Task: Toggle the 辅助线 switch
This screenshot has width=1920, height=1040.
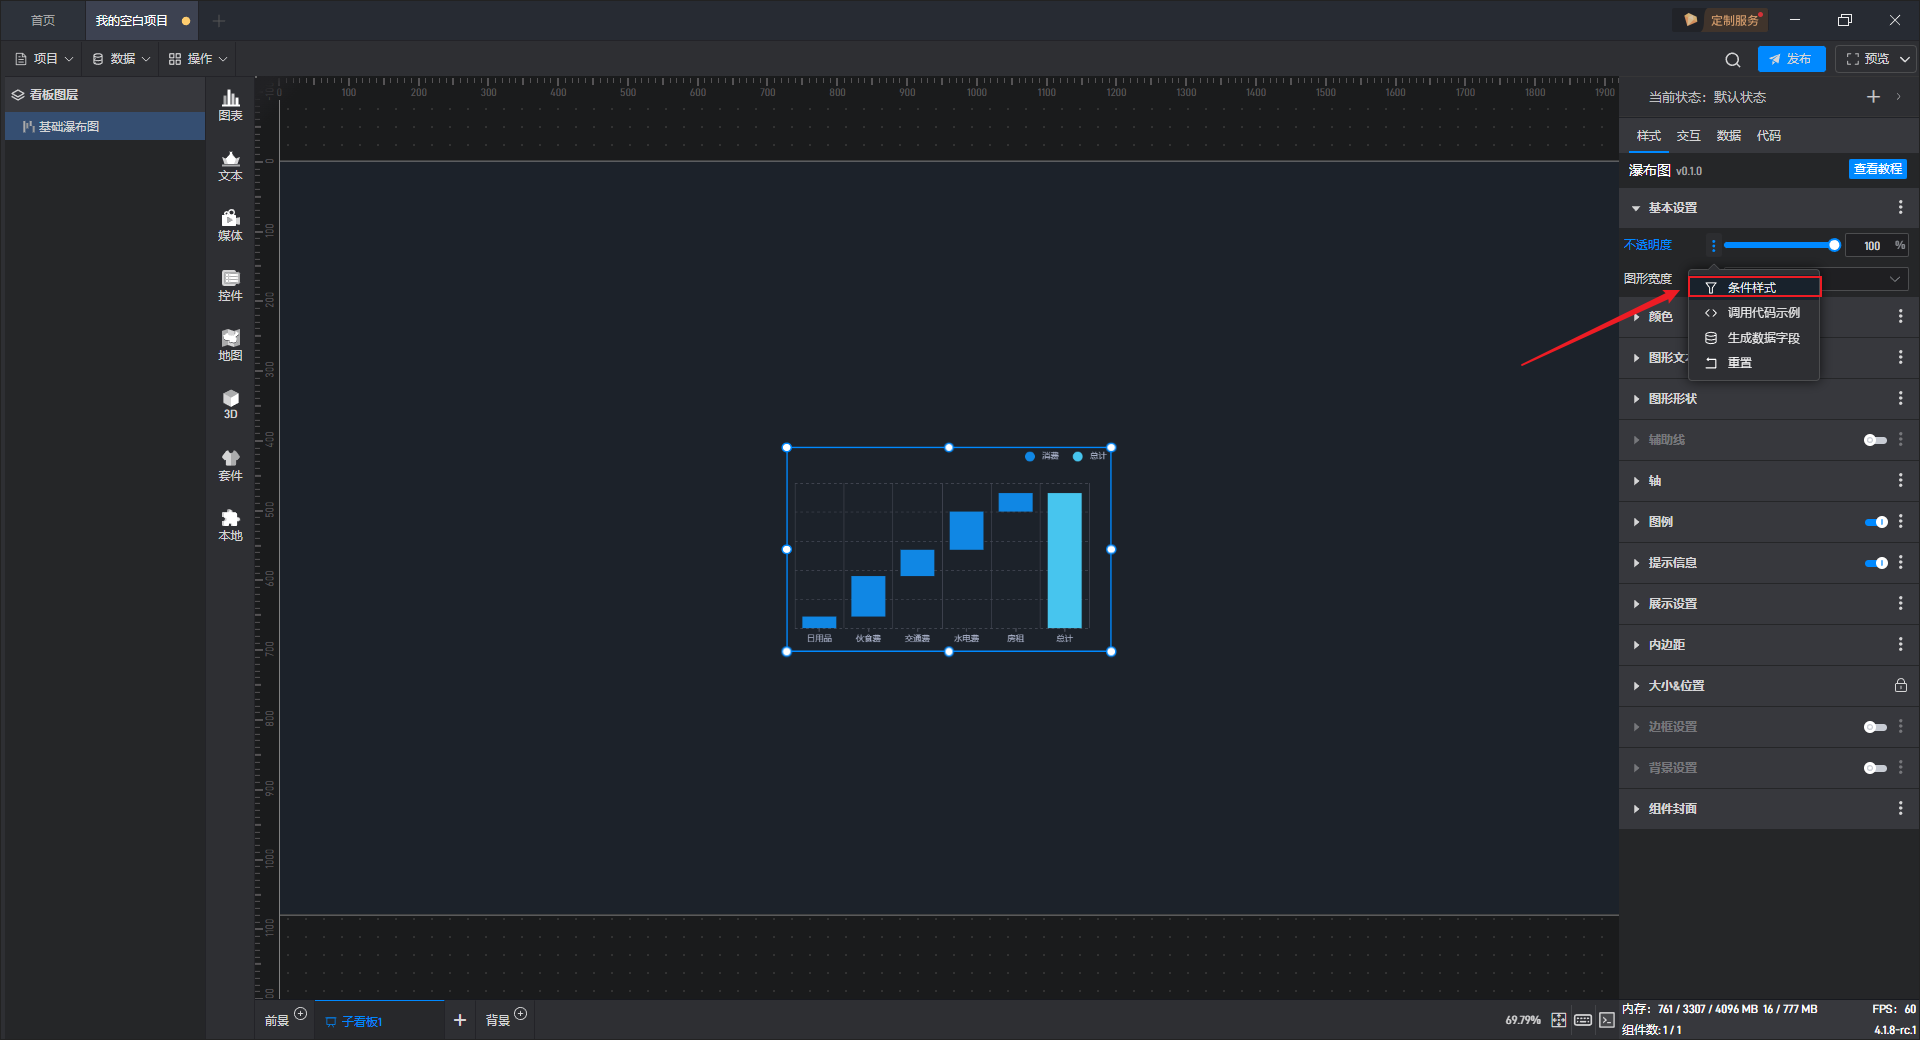Action: pyautogui.click(x=1875, y=440)
